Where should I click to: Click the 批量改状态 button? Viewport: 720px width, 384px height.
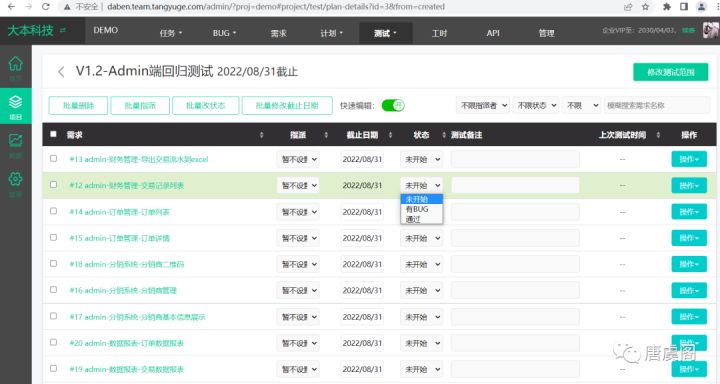(x=205, y=106)
